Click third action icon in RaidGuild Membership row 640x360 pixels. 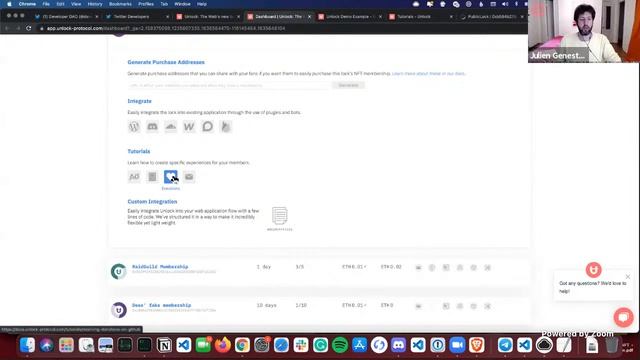446,268
